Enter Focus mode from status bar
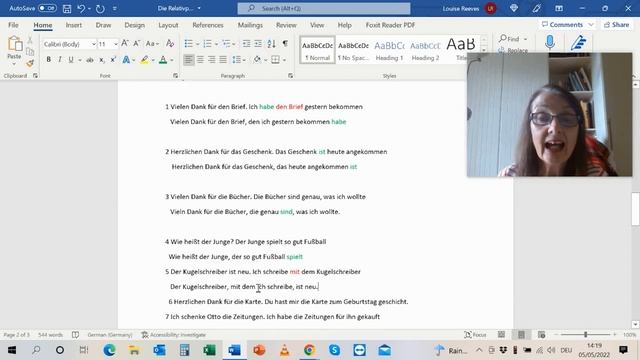The image size is (640, 360). click(475, 335)
